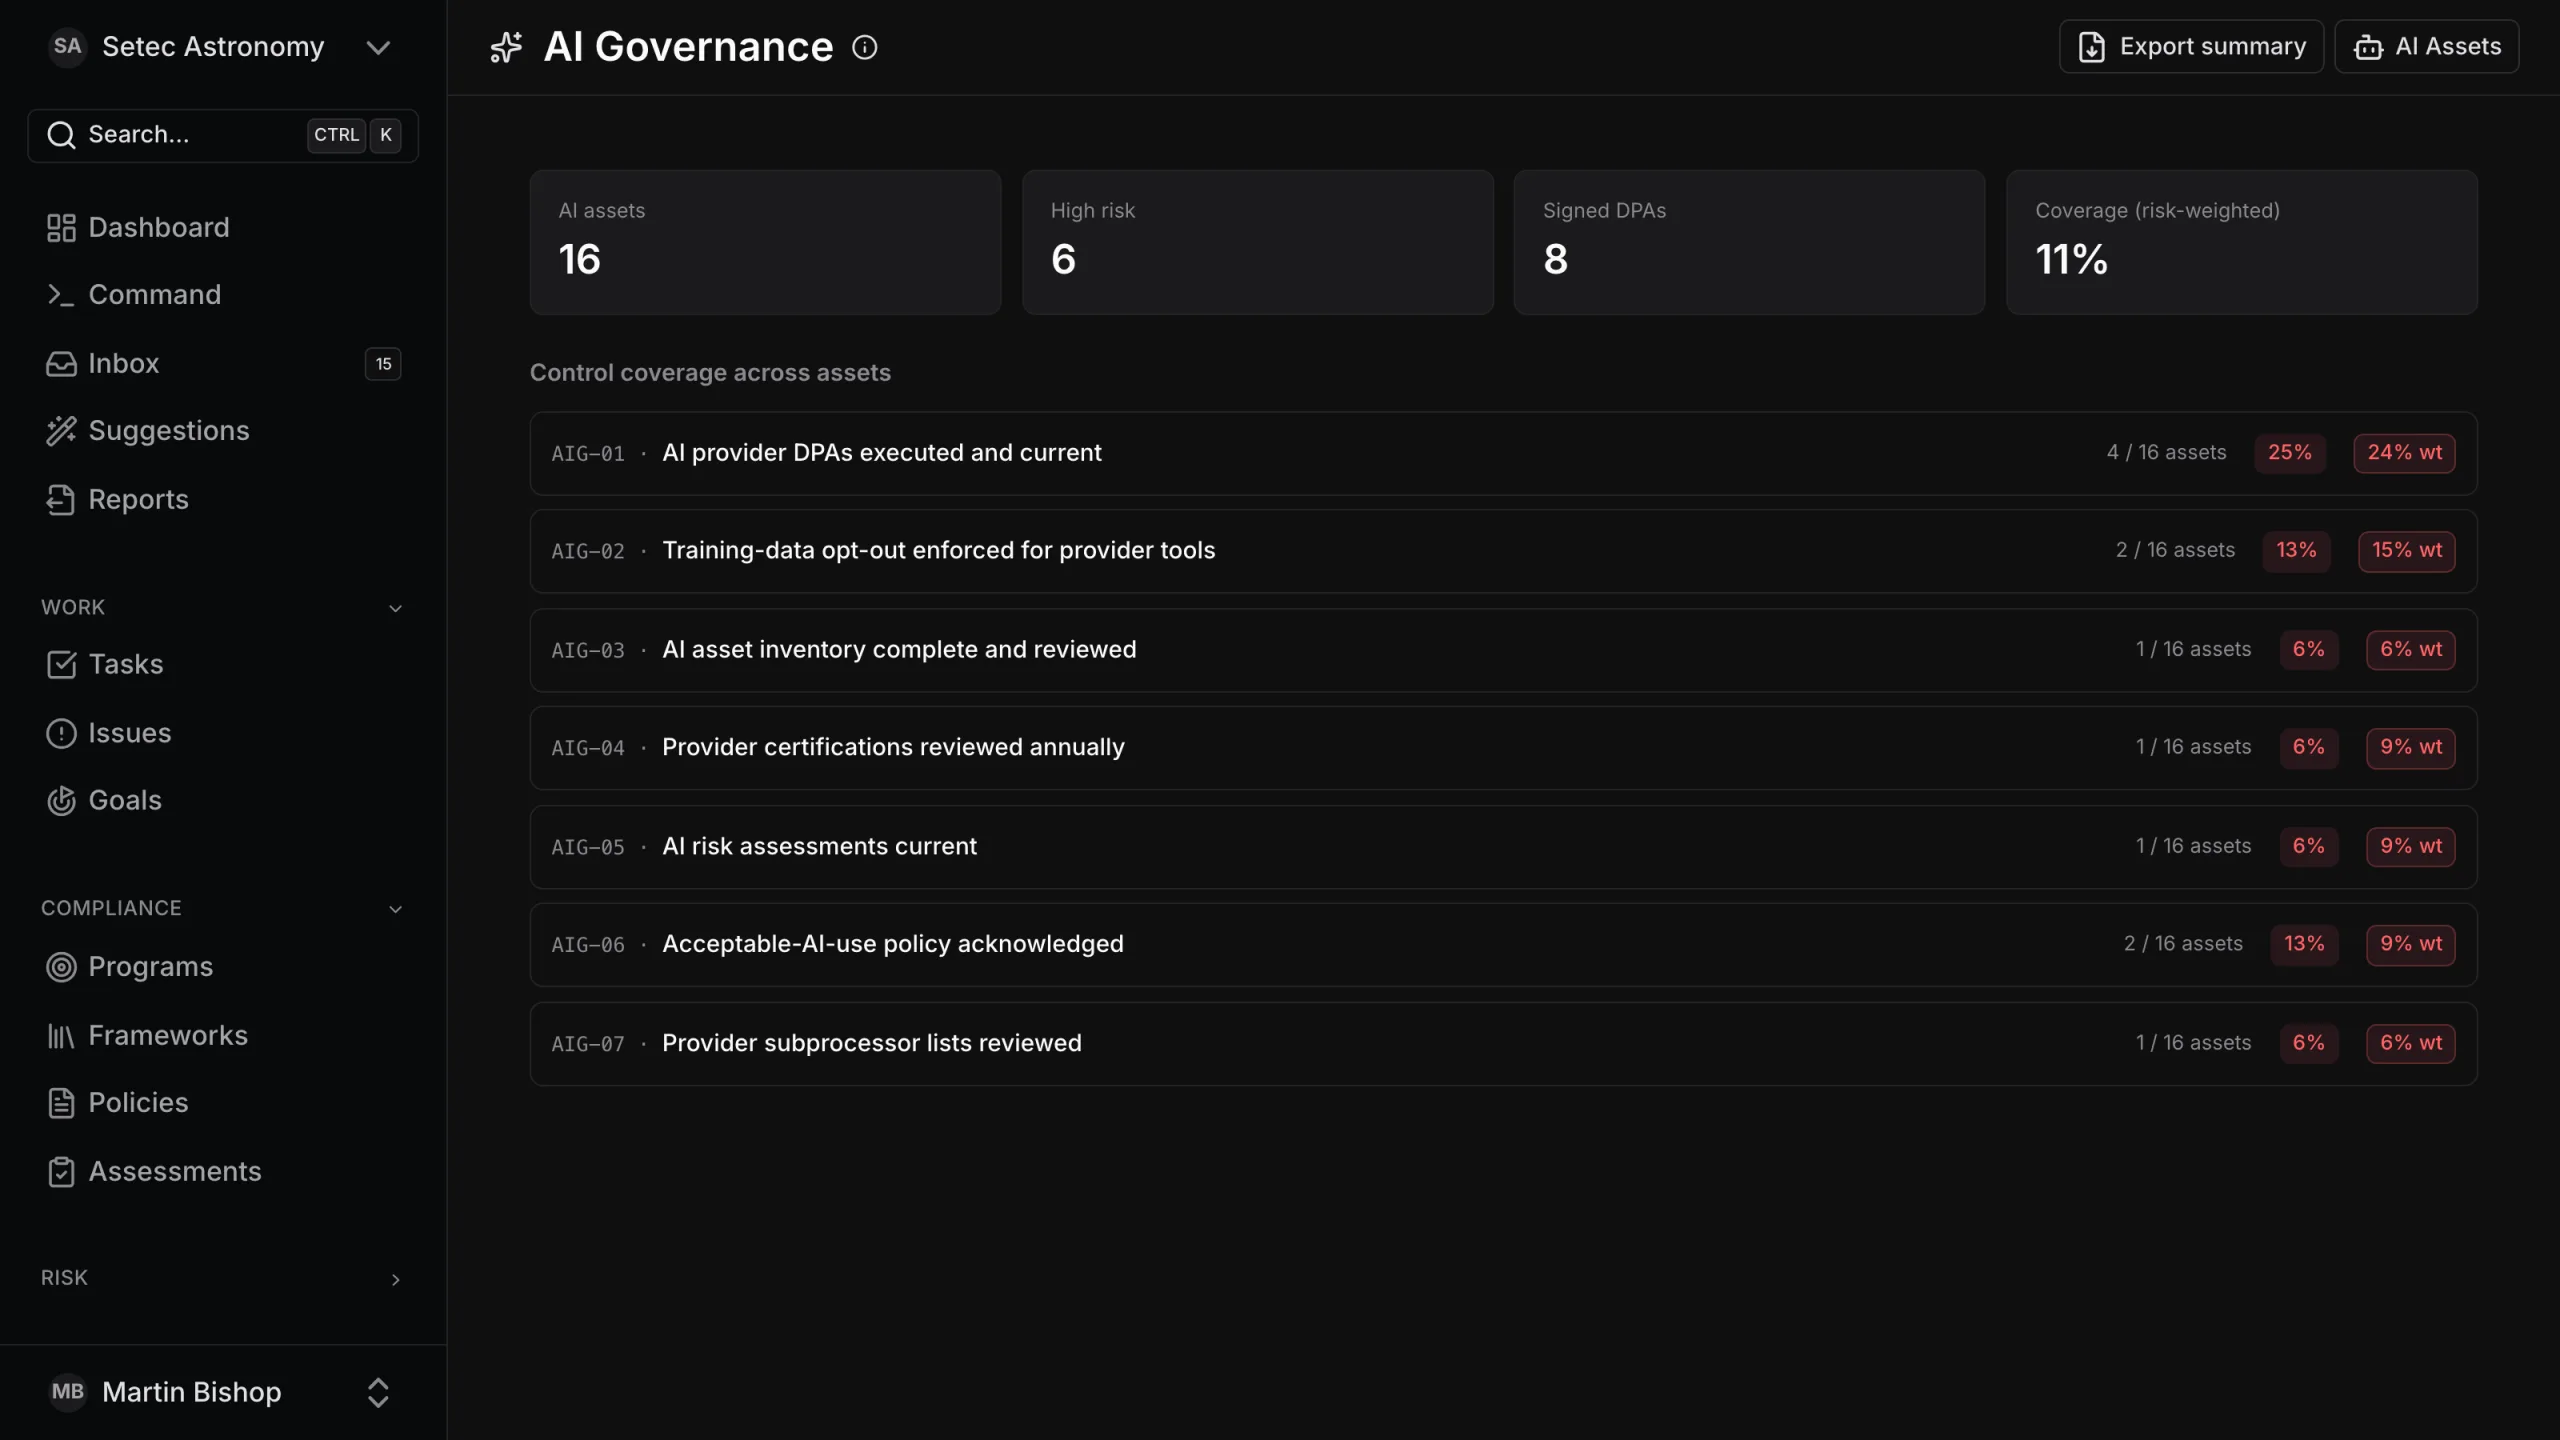Screen dimensions: 2560x1440
Task: Click the Goals target icon
Action: pos(61,801)
